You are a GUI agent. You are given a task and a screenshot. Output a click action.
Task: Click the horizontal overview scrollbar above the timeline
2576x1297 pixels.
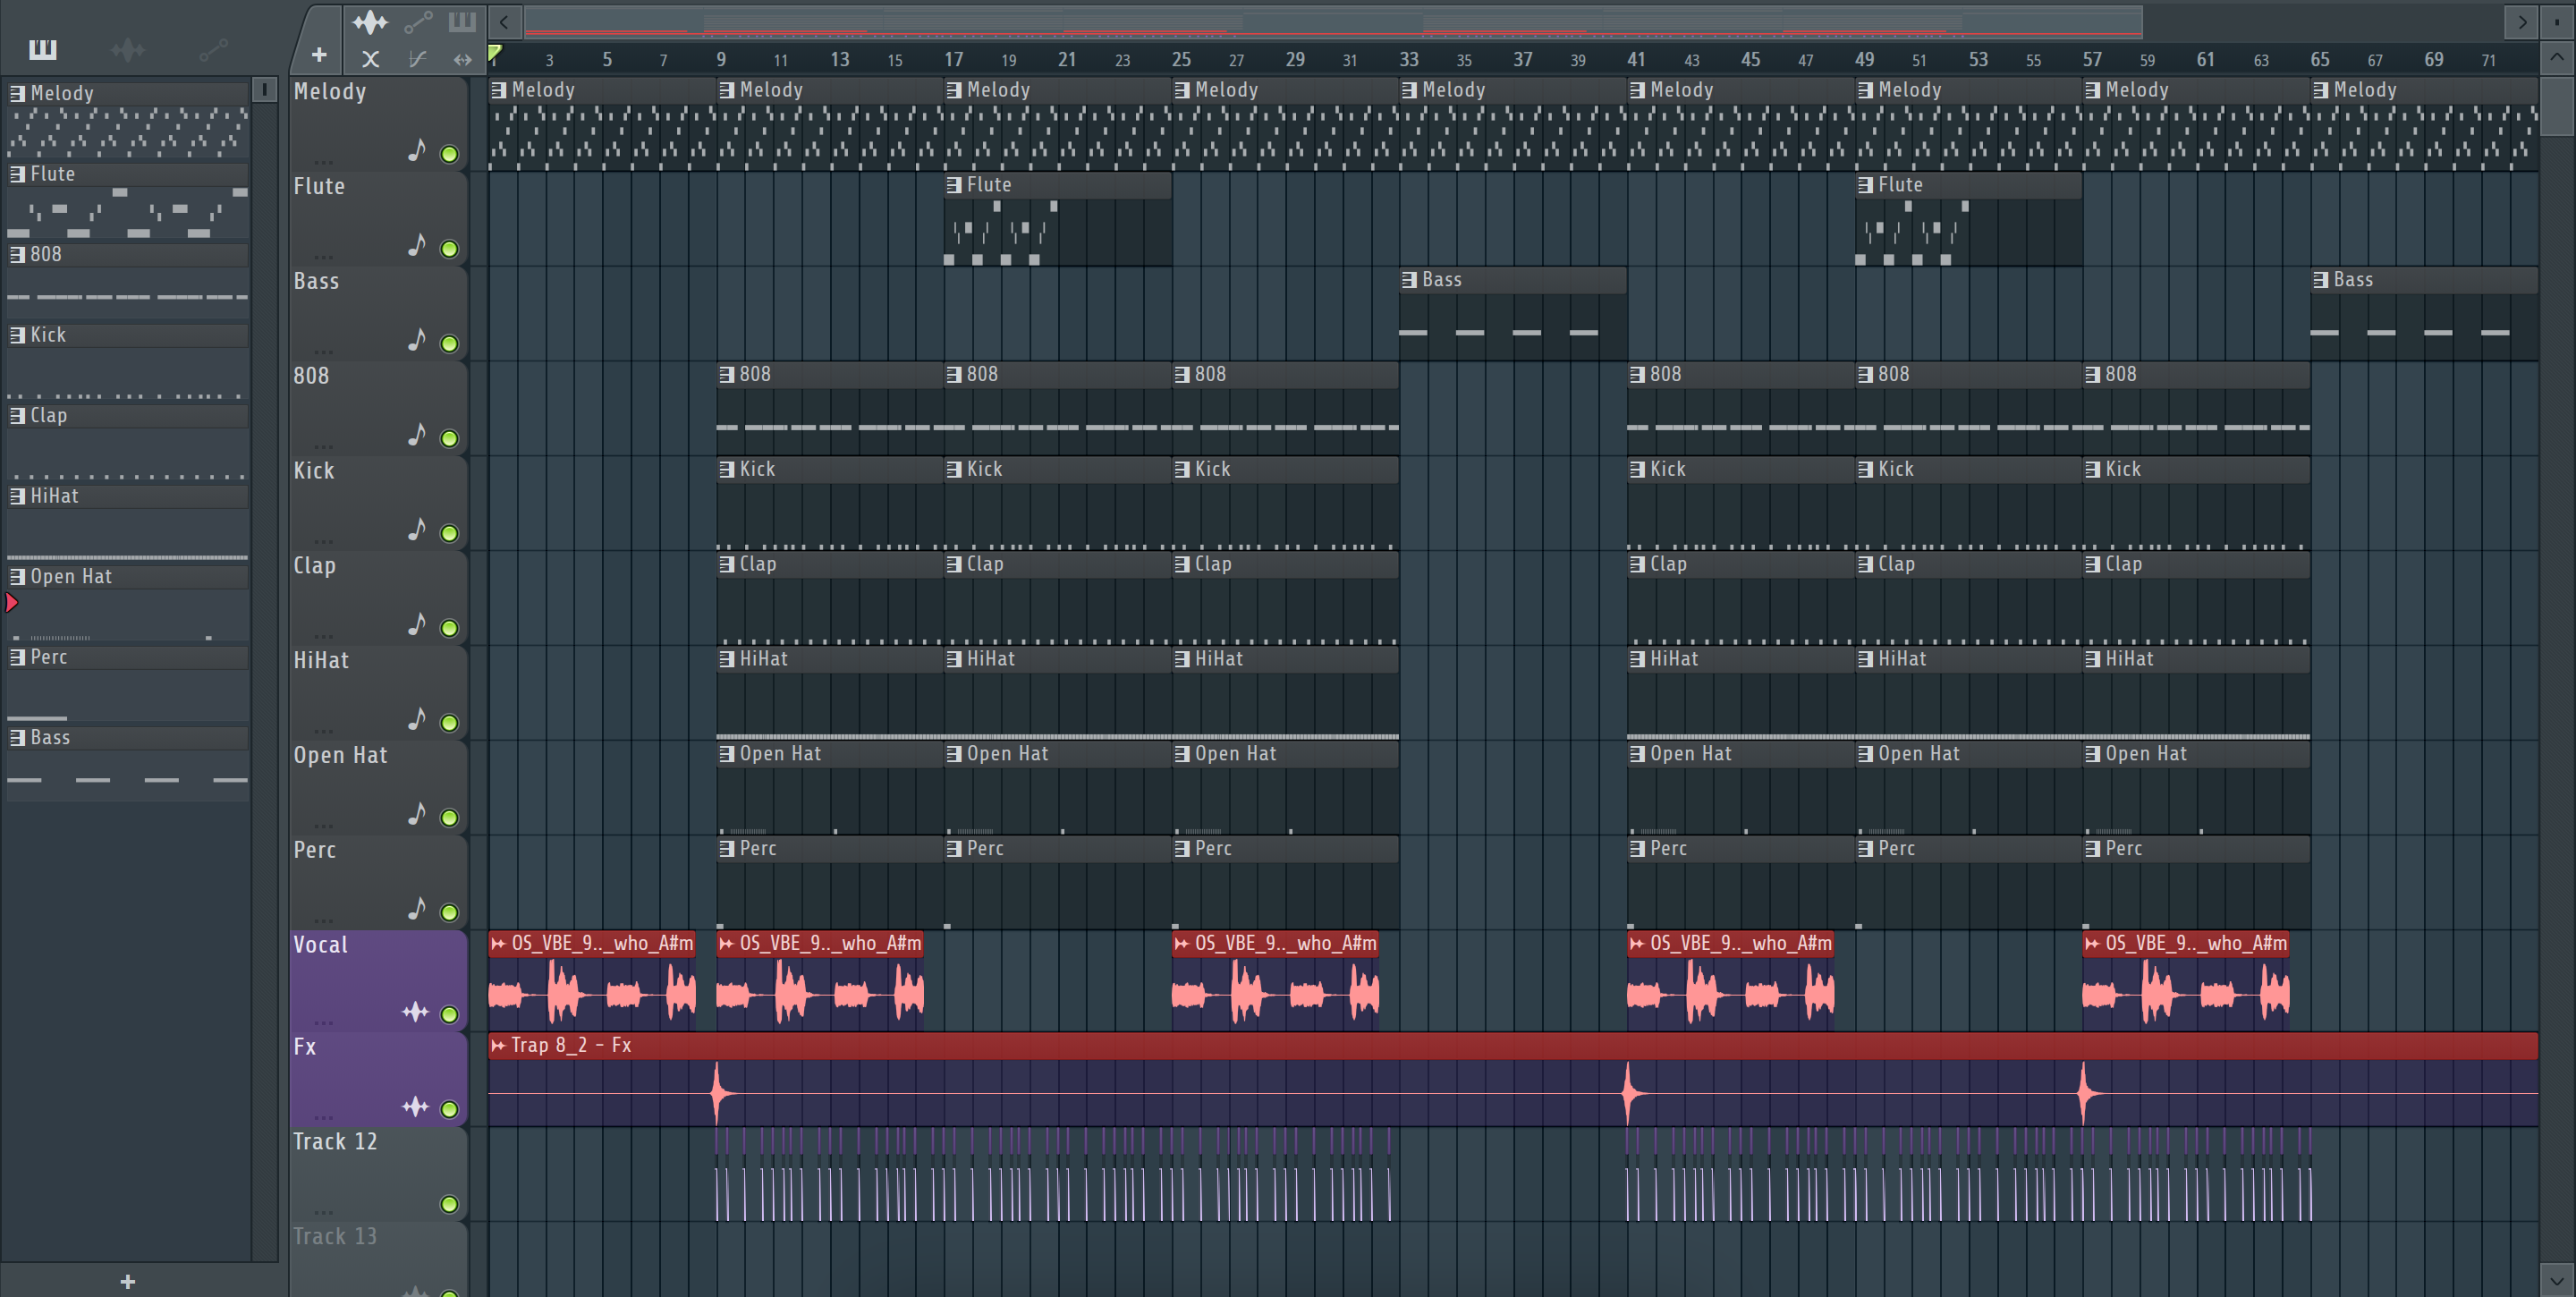(x=1333, y=21)
